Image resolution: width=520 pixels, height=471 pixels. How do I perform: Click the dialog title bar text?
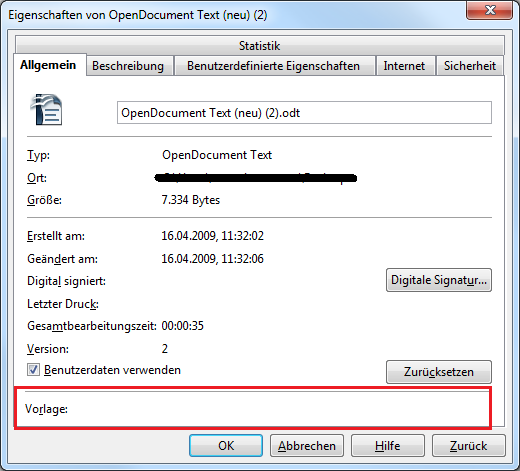pyautogui.click(x=138, y=15)
